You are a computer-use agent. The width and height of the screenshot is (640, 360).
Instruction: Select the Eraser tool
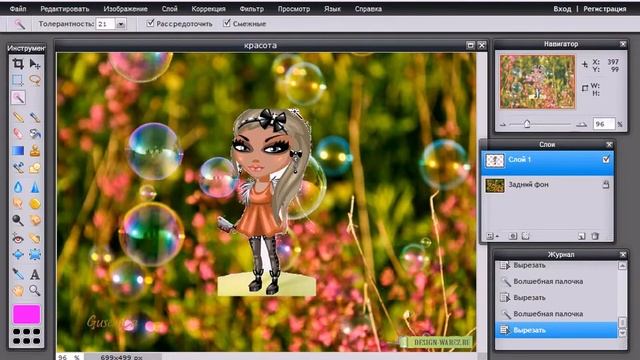pos(18,133)
